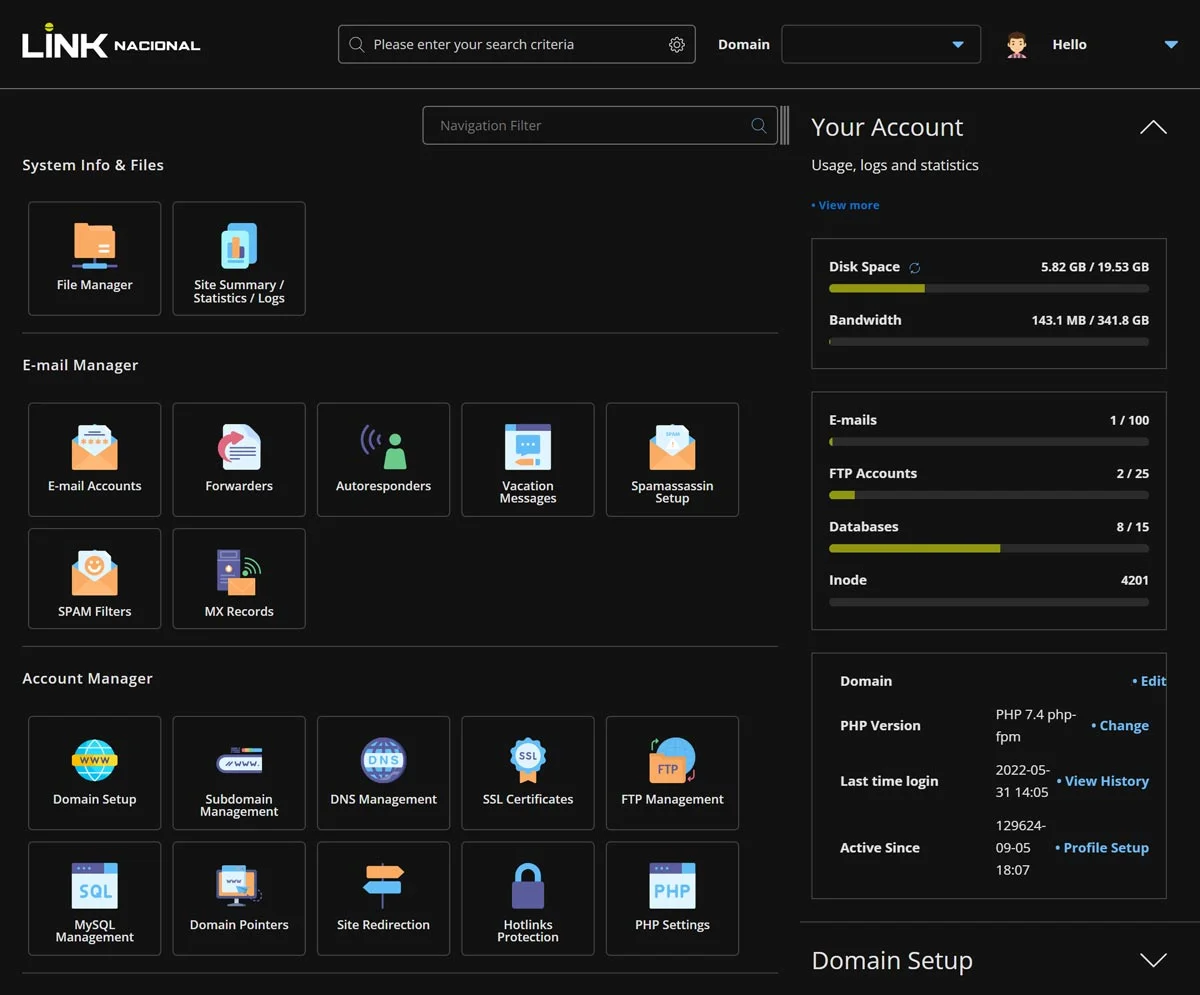This screenshot has height=995, width=1200.
Task: Refresh the Disk Space usage
Action: pos(914,268)
